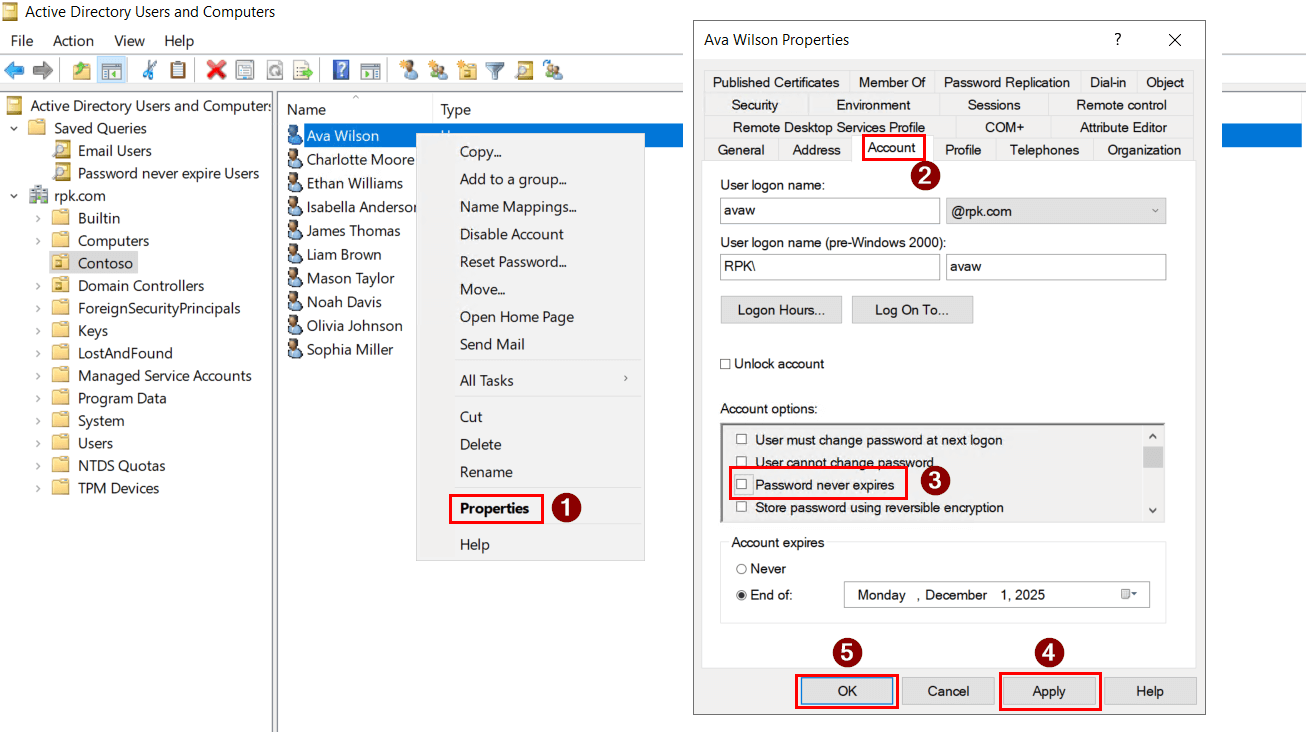Switch to the Profile tab

click(963, 149)
